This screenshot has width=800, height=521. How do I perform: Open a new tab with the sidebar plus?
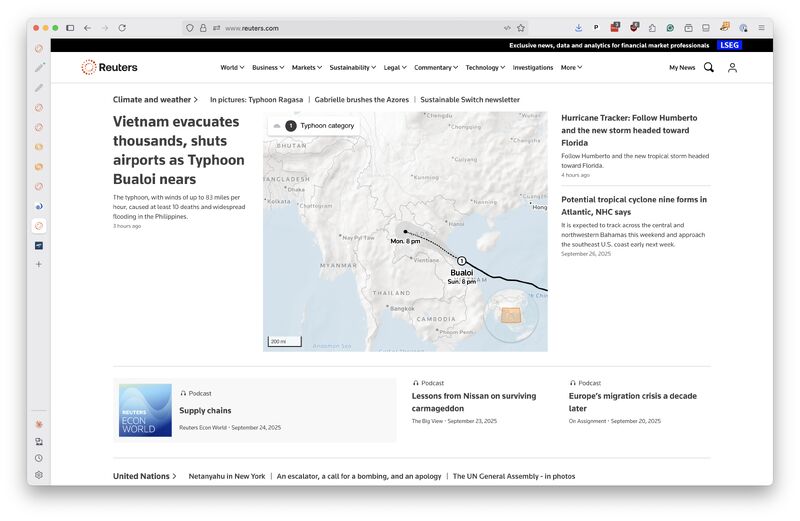click(39, 264)
